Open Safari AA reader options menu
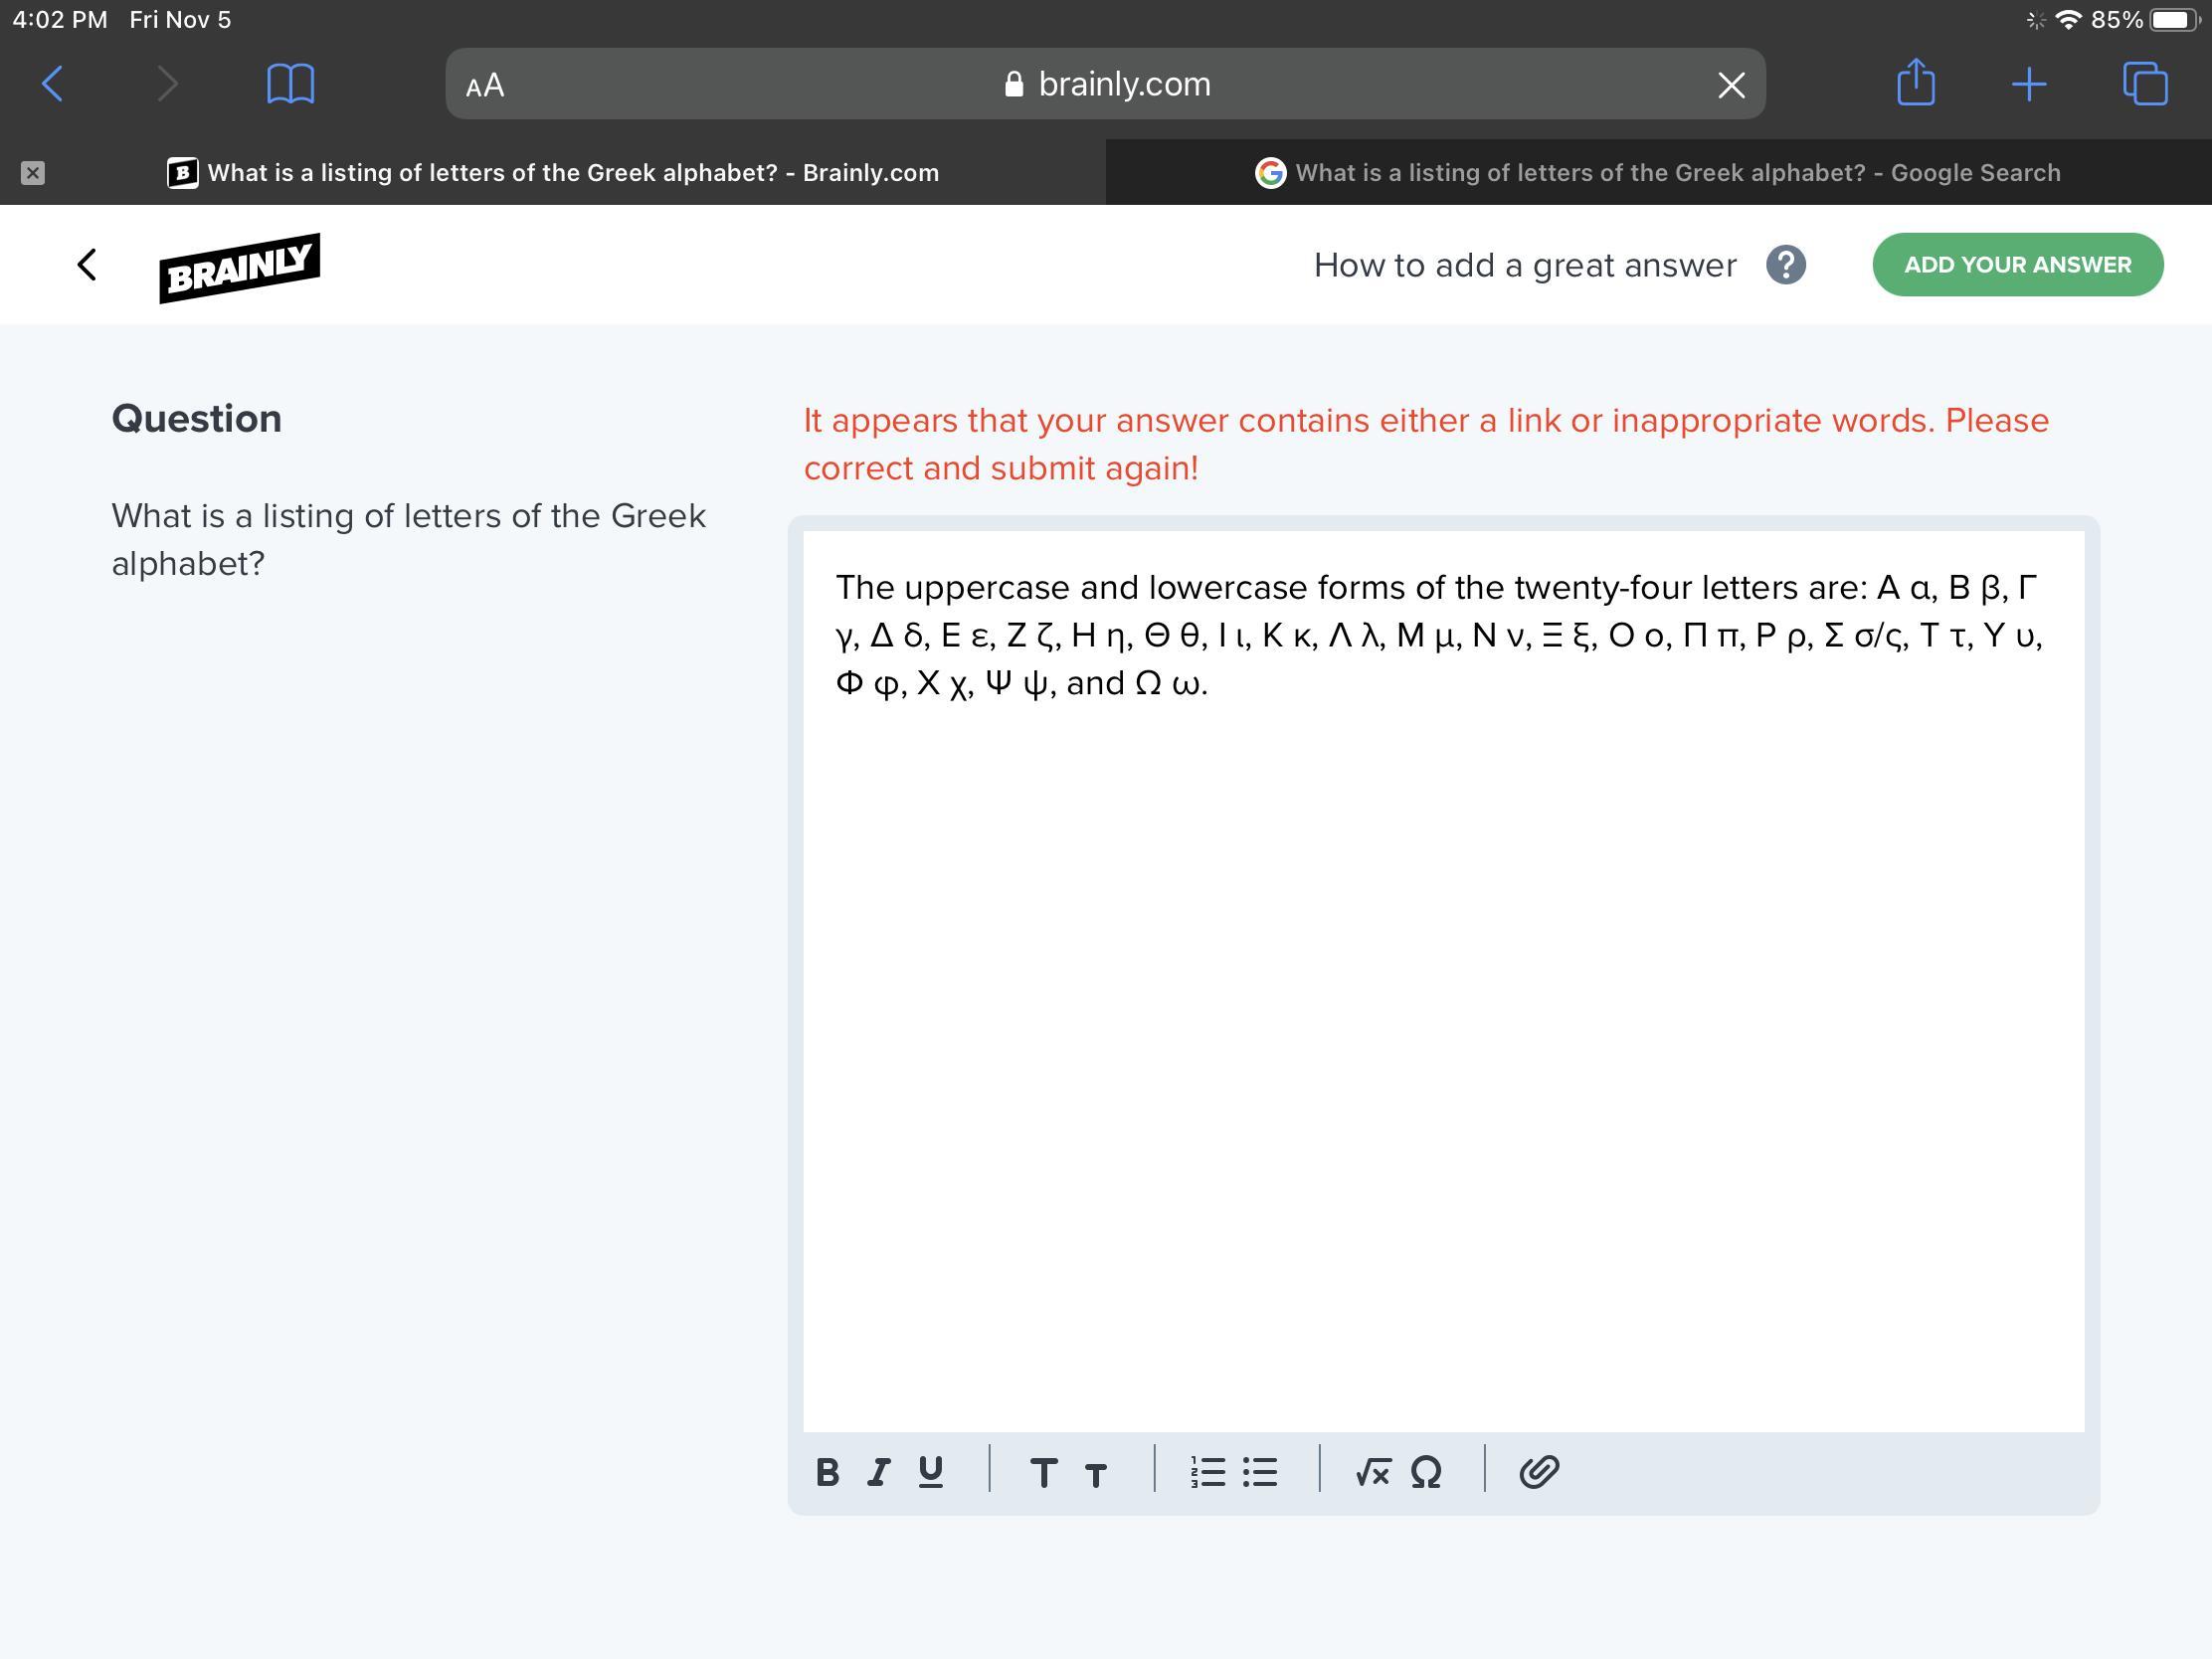Image resolution: width=2212 pixels, height=1659 pixels. pos(485,85)
